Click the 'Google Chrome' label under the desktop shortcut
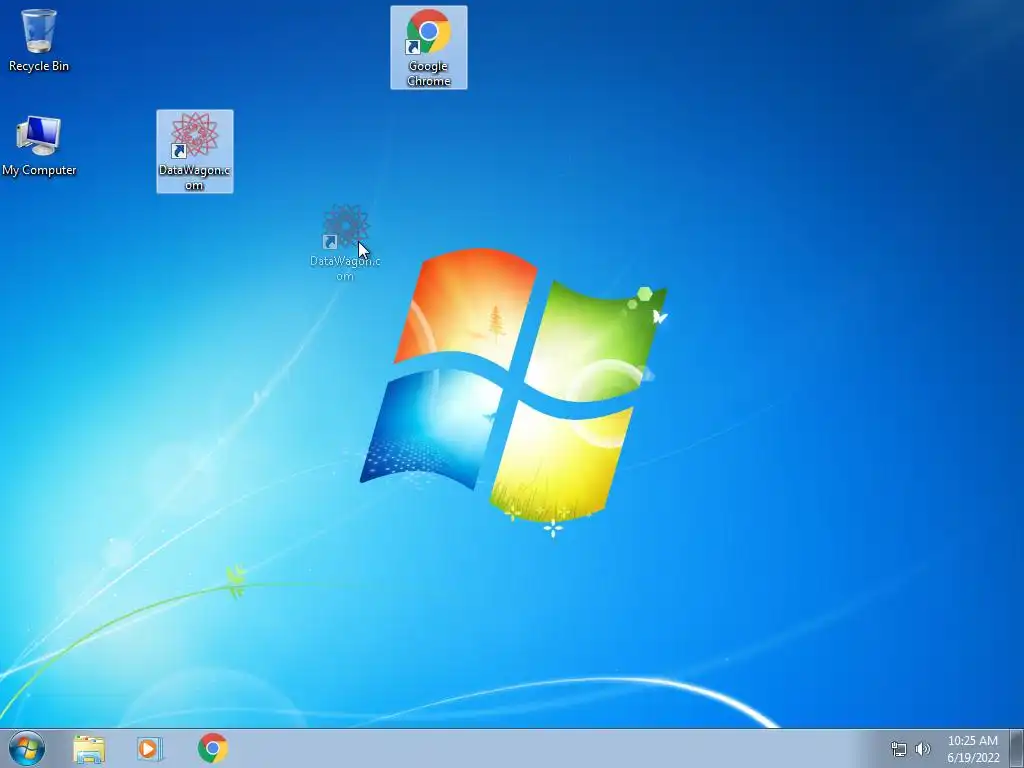The image size is (1024, 768). pyautogui.click(x=428, y=73)
